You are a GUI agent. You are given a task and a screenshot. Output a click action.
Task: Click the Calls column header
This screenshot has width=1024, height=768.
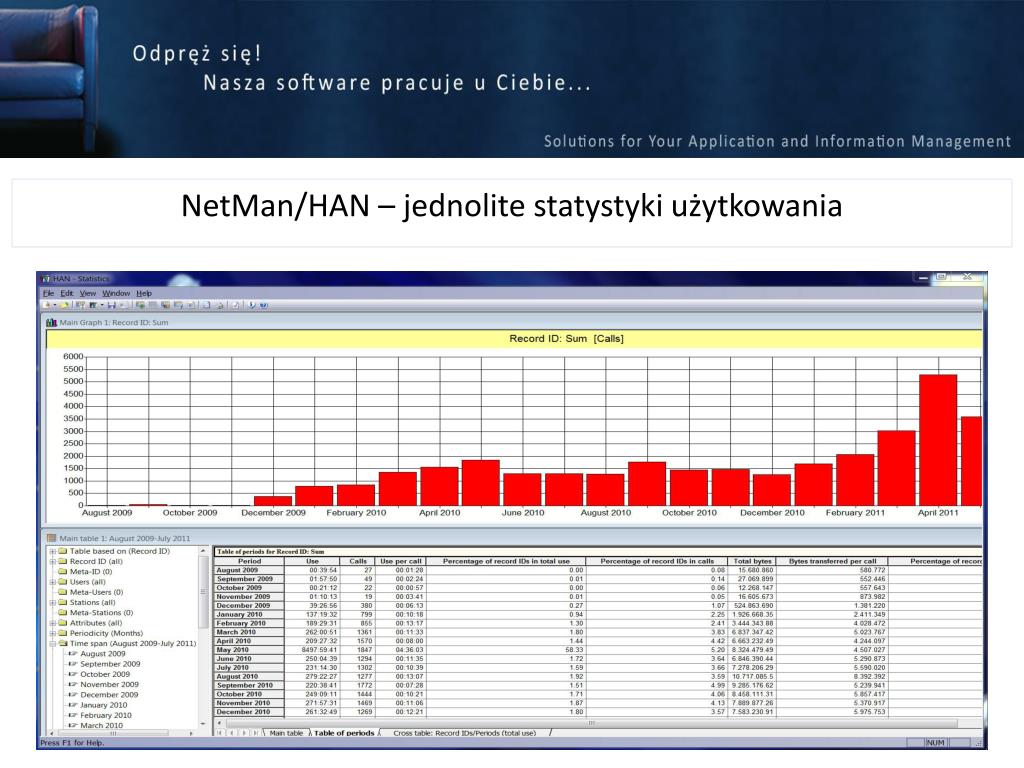point(358,561)
